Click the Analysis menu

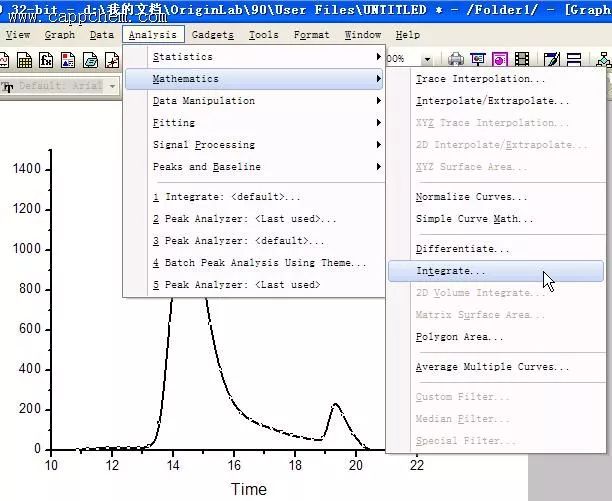pos(153,35)
